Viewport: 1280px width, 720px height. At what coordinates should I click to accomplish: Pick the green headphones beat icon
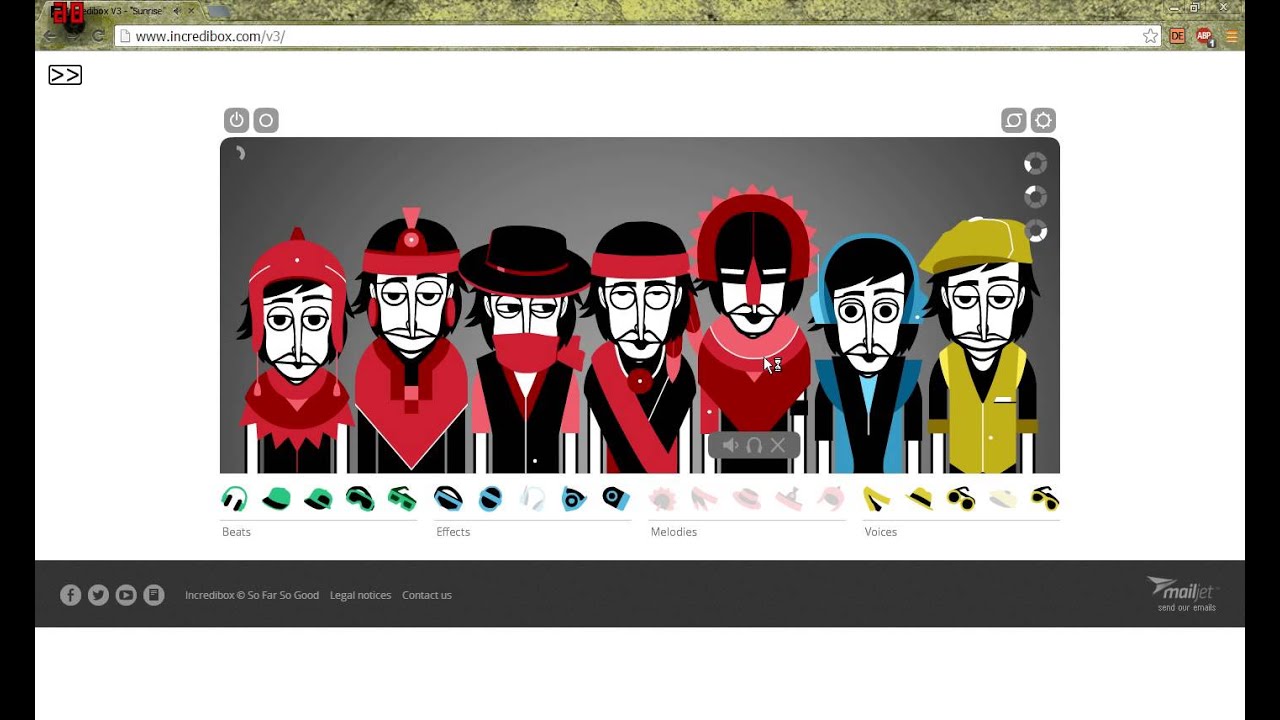[234, 498]
